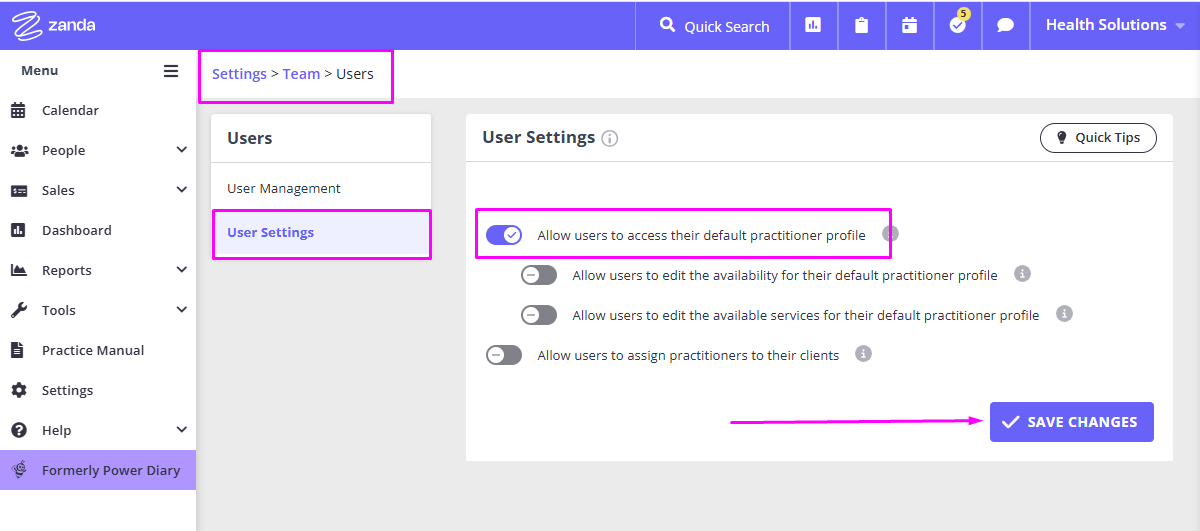
Task: Click the clipboard icon in top bar
Action: click(861, 26)
